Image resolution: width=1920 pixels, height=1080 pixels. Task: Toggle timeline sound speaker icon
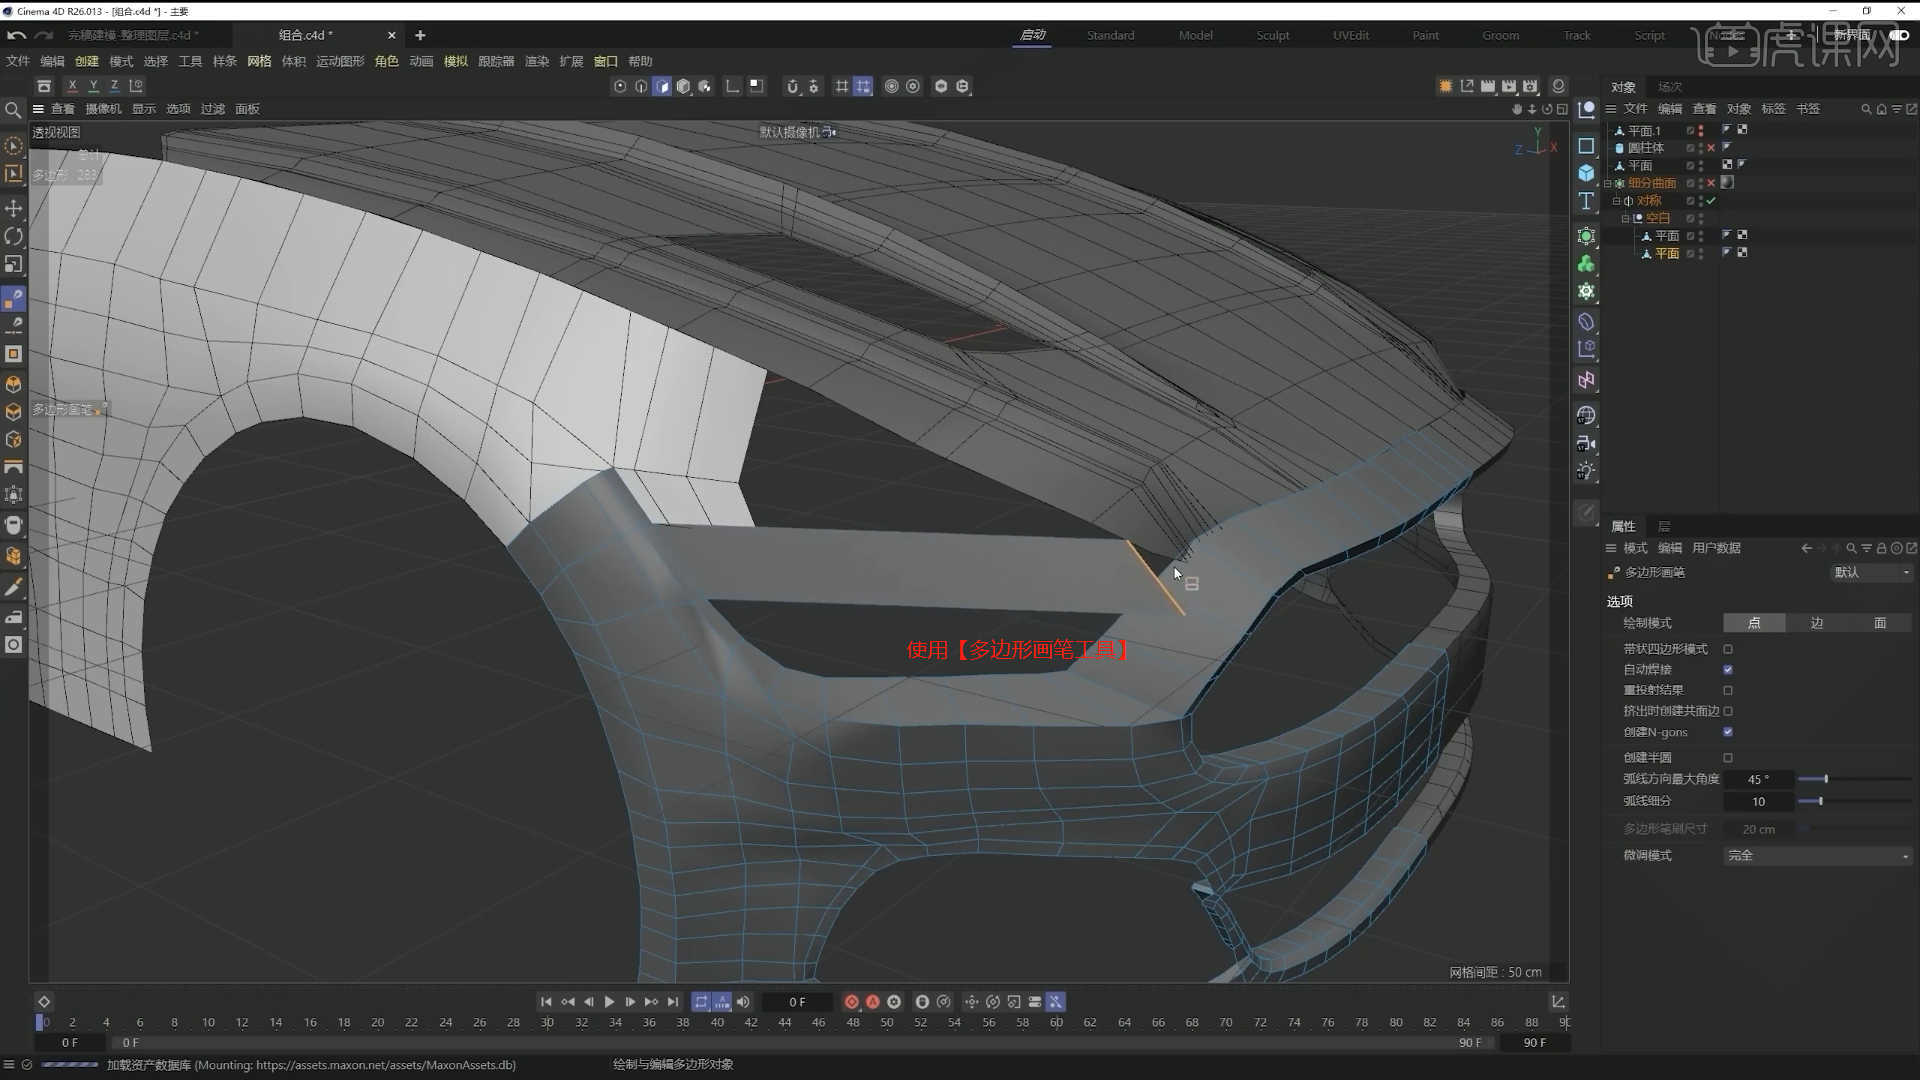743,1002
